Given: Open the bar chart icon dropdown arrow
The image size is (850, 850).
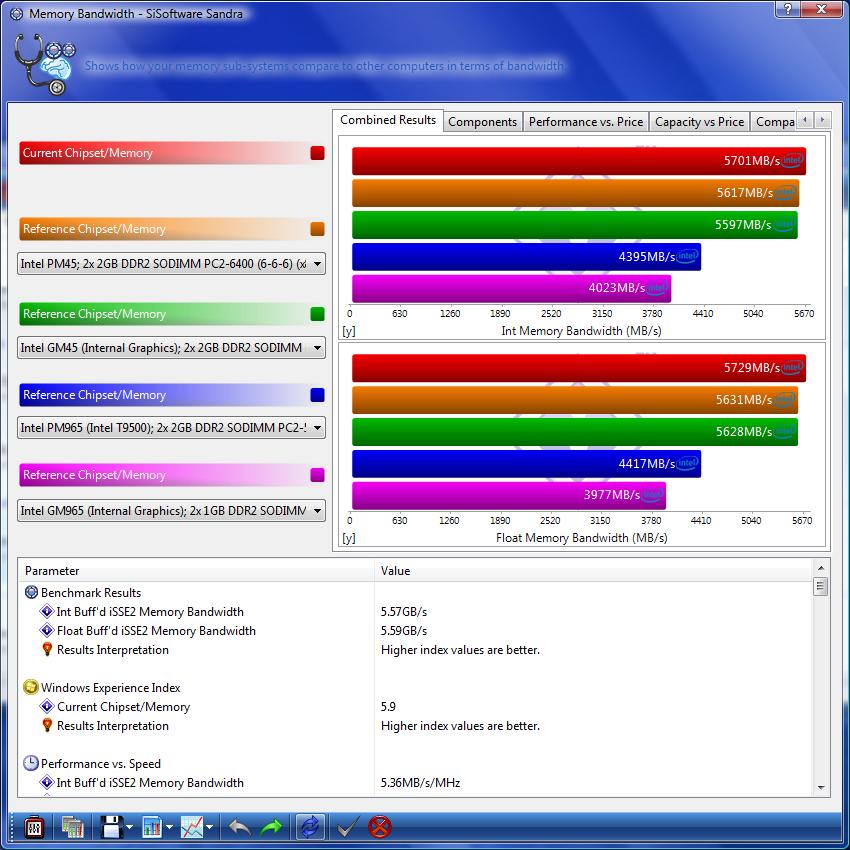Looking at the screenshot, I should coord(169,828).
